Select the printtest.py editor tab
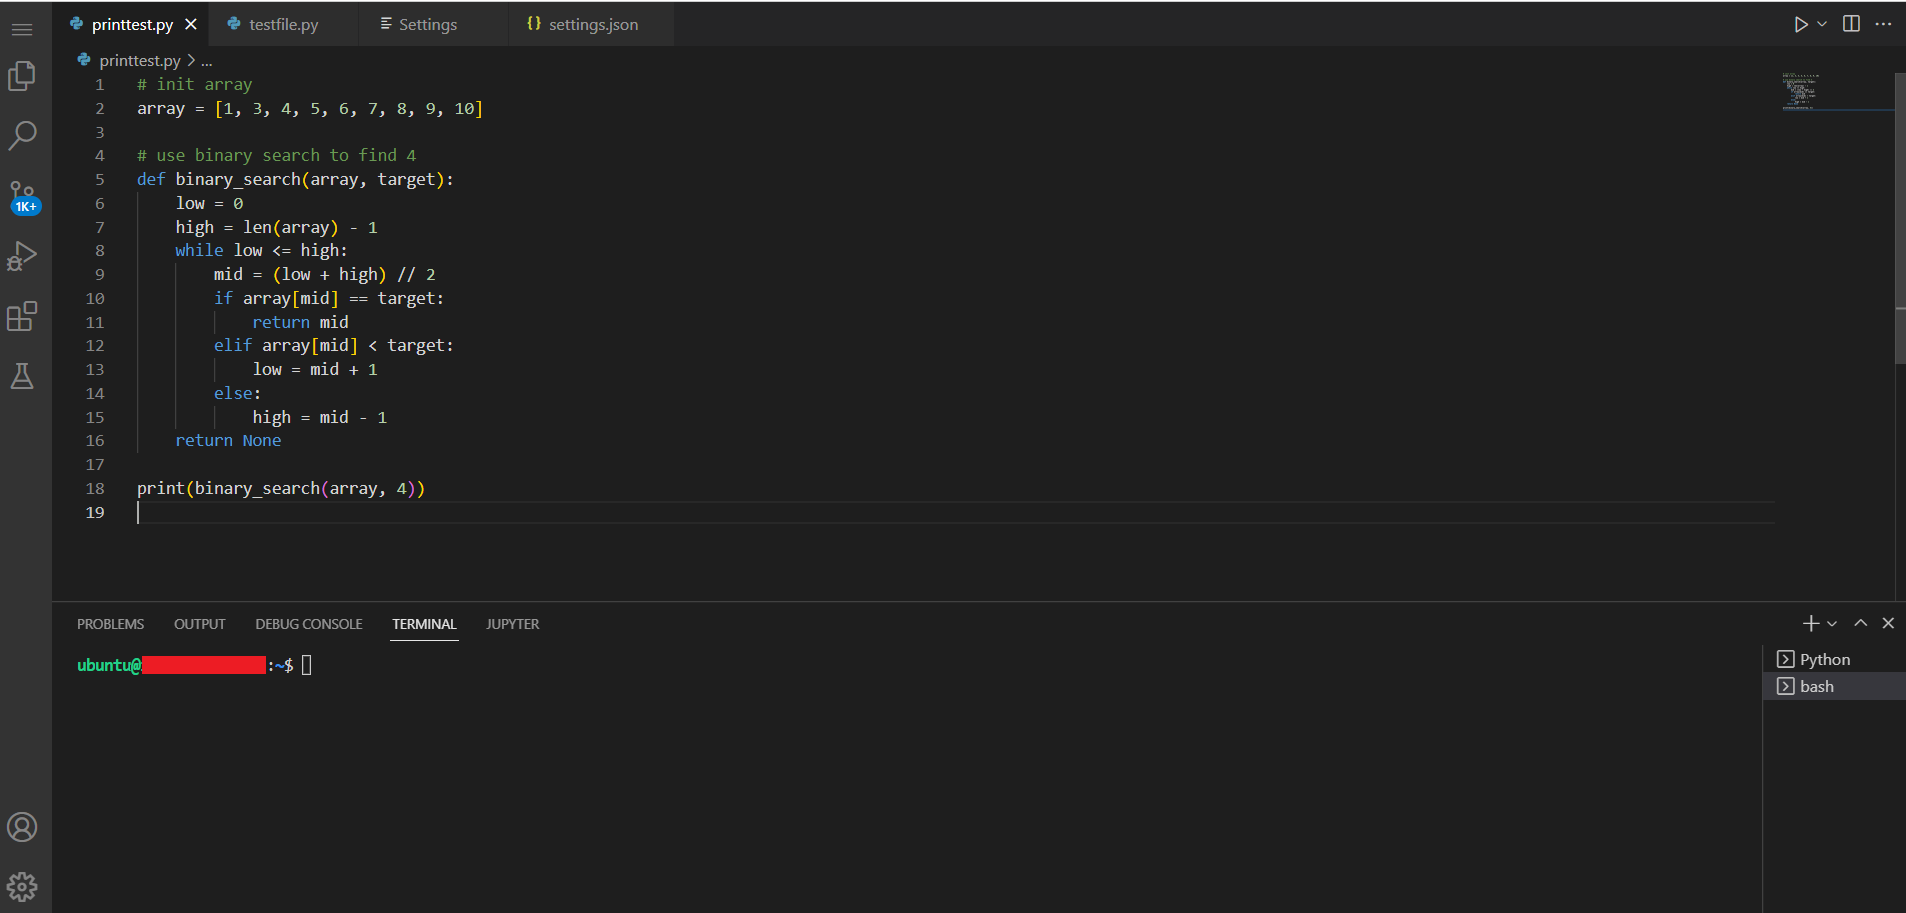 click(132, 24)
